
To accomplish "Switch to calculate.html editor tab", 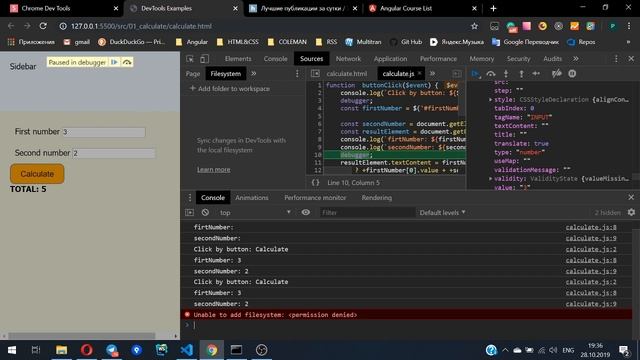I will (347, 74).
